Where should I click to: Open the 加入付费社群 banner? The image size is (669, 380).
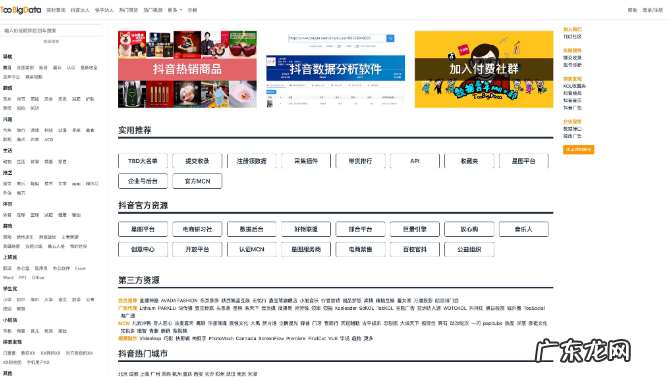pyautogui.click(x=484, y=69)
